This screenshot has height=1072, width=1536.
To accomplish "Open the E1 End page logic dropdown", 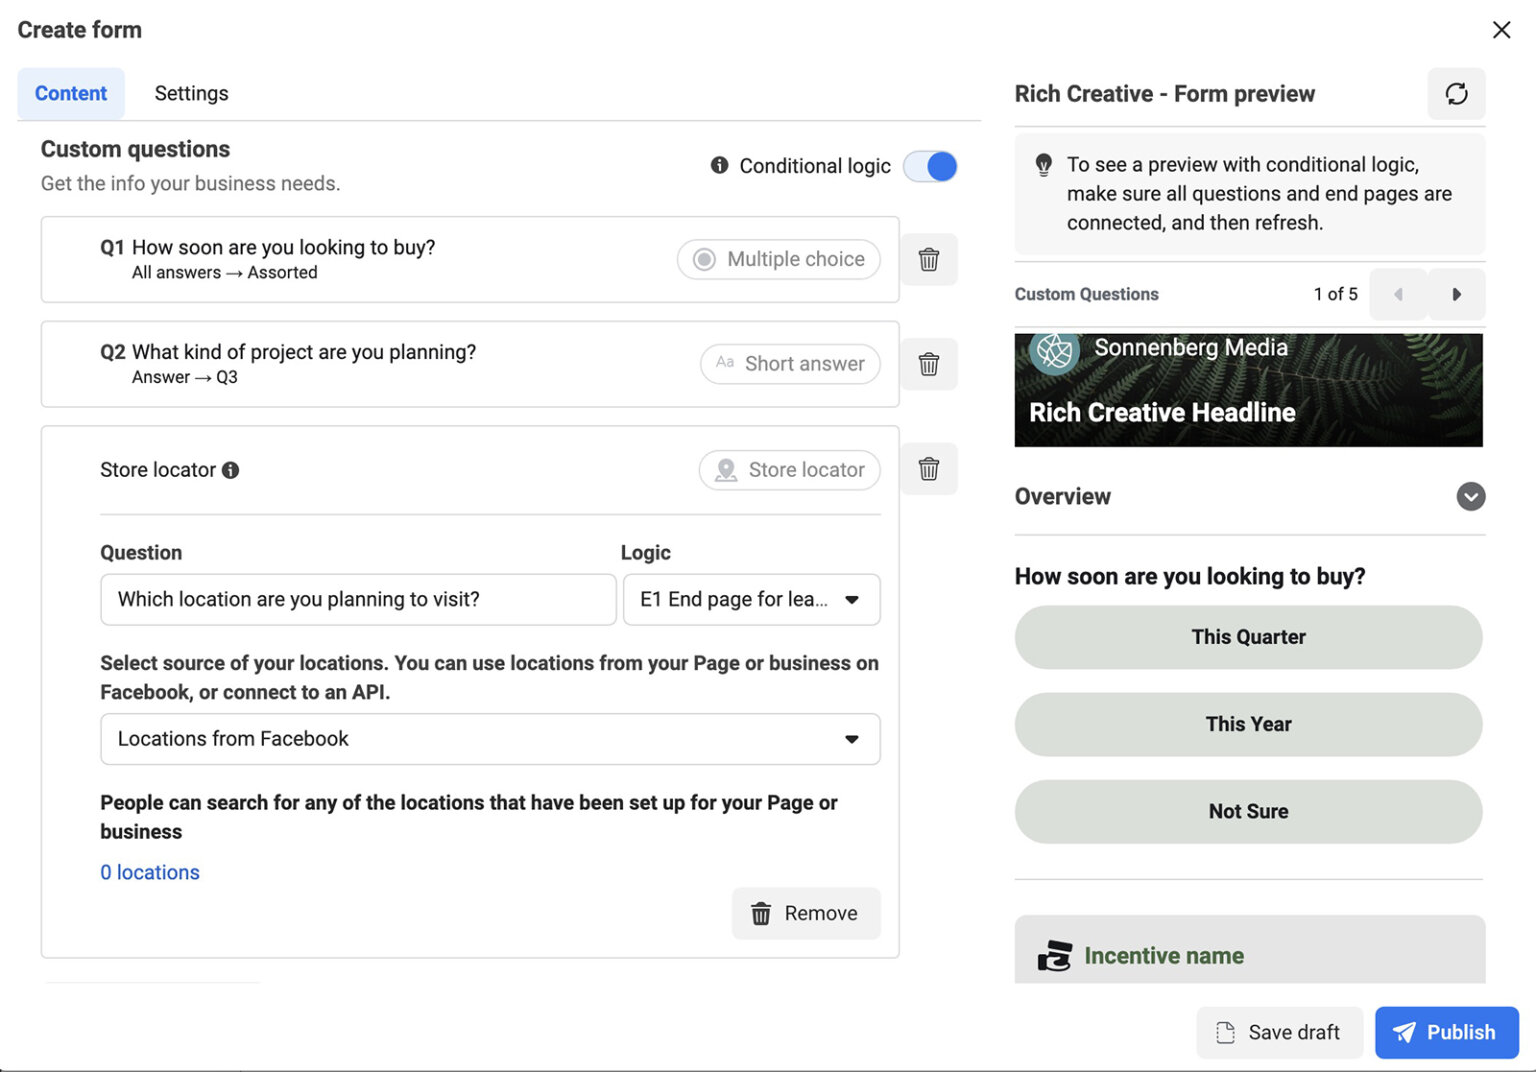I will tap(751, 600).
